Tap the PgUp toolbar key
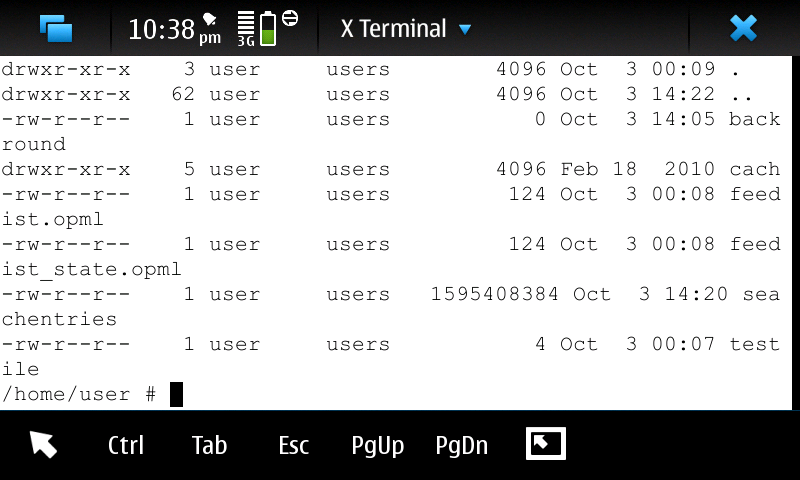The width and height of the screenshot is (800, 480). [378, 446]
